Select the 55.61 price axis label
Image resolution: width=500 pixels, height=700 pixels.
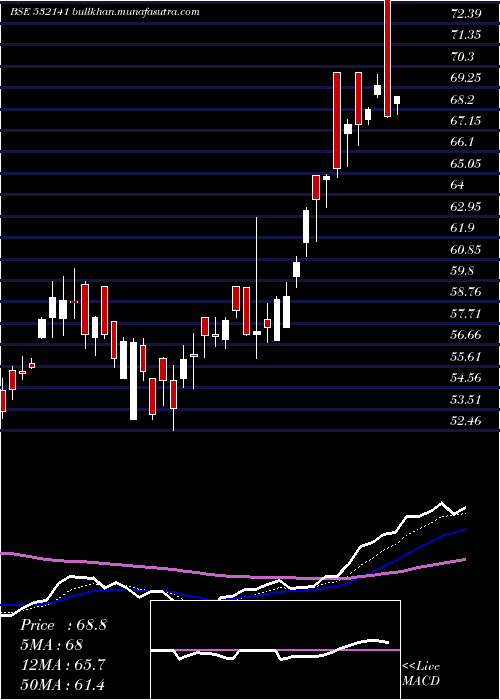pyautogui.click(x=466, y=356)
